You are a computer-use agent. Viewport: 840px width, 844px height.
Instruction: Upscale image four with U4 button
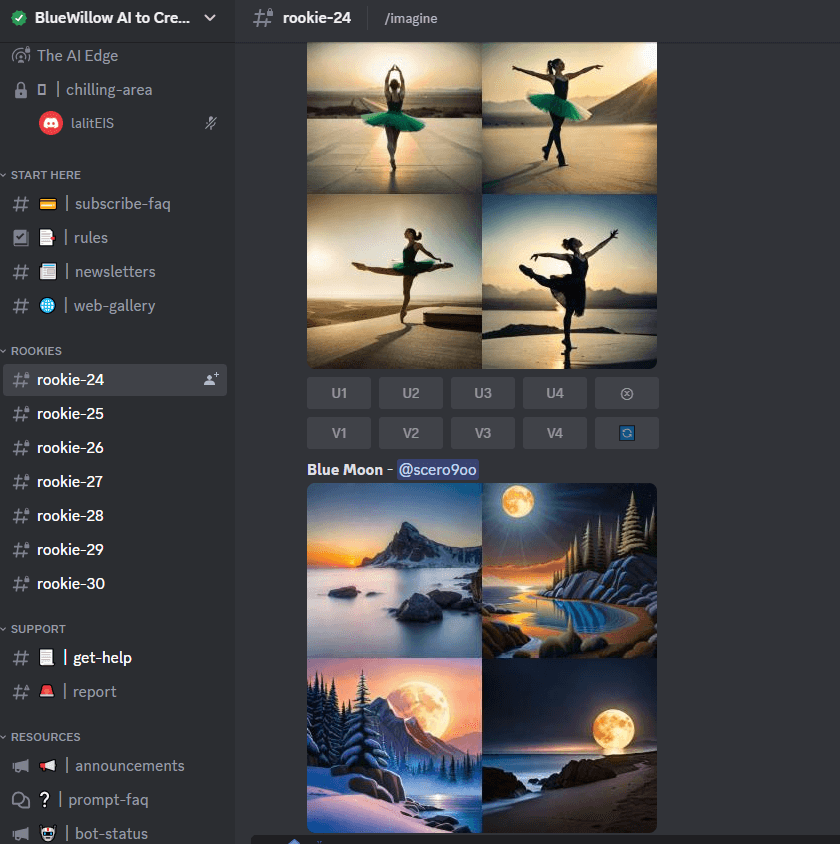pos(555,393)
